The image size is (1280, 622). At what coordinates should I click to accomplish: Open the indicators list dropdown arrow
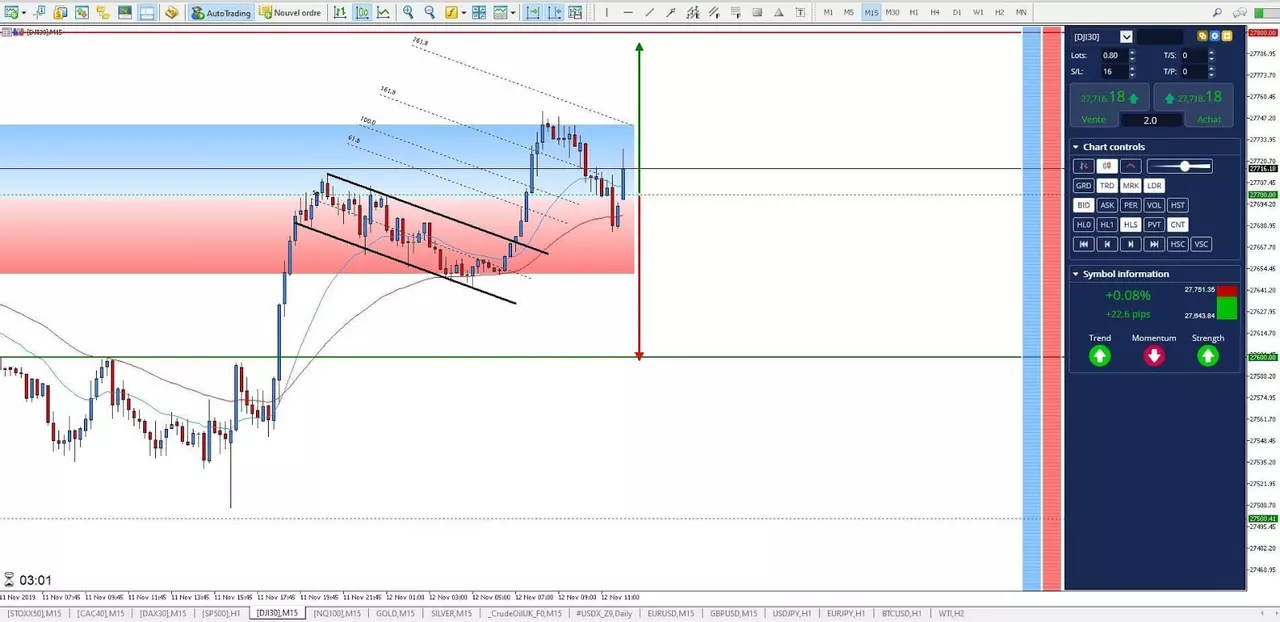tap(464, 13)
